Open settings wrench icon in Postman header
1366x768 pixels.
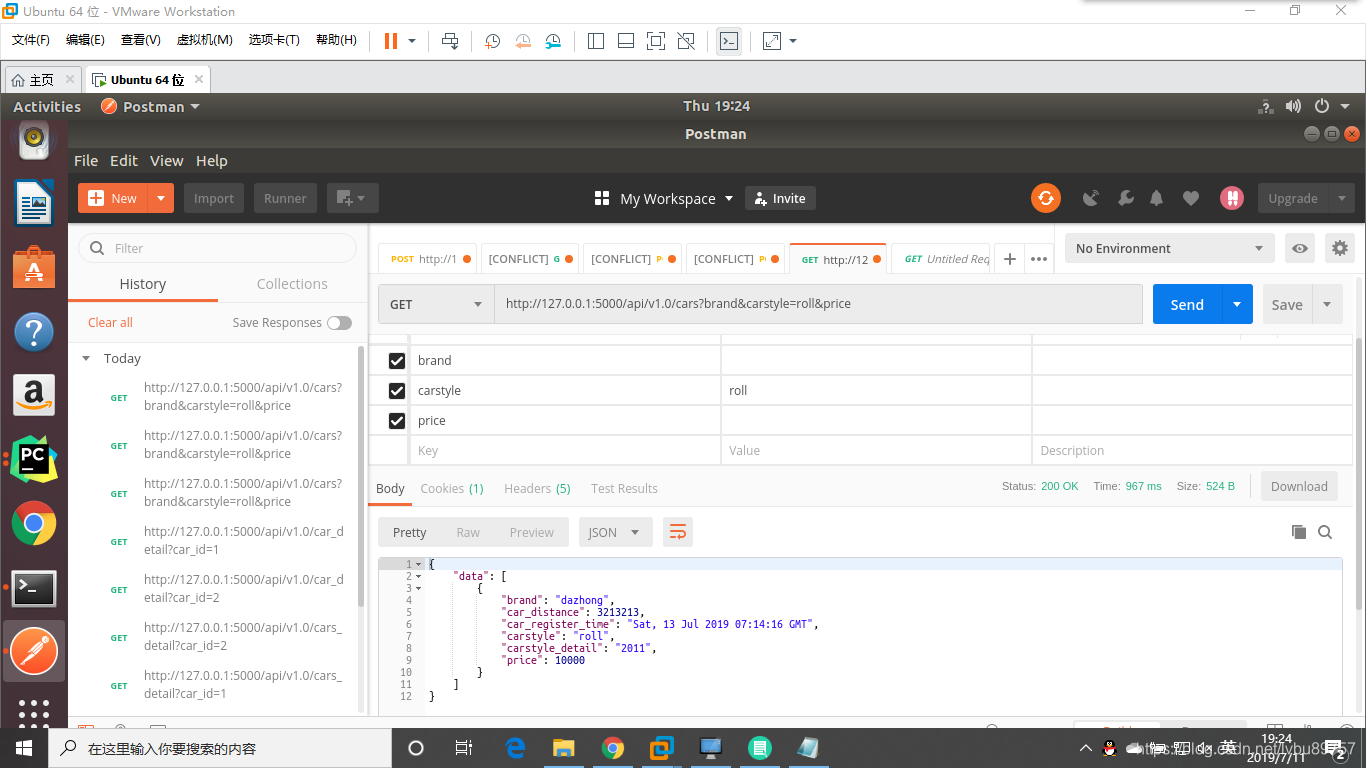[1125, 198]
